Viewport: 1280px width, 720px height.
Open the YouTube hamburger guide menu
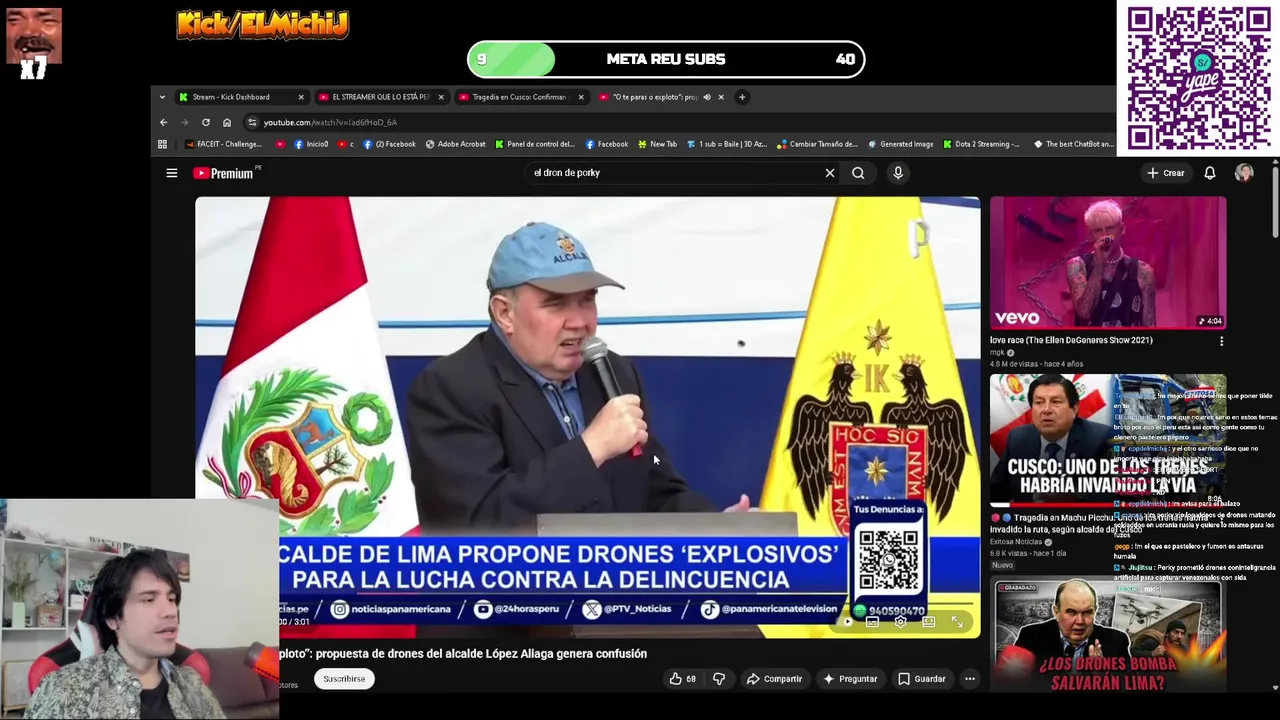[x=172, y=173]
